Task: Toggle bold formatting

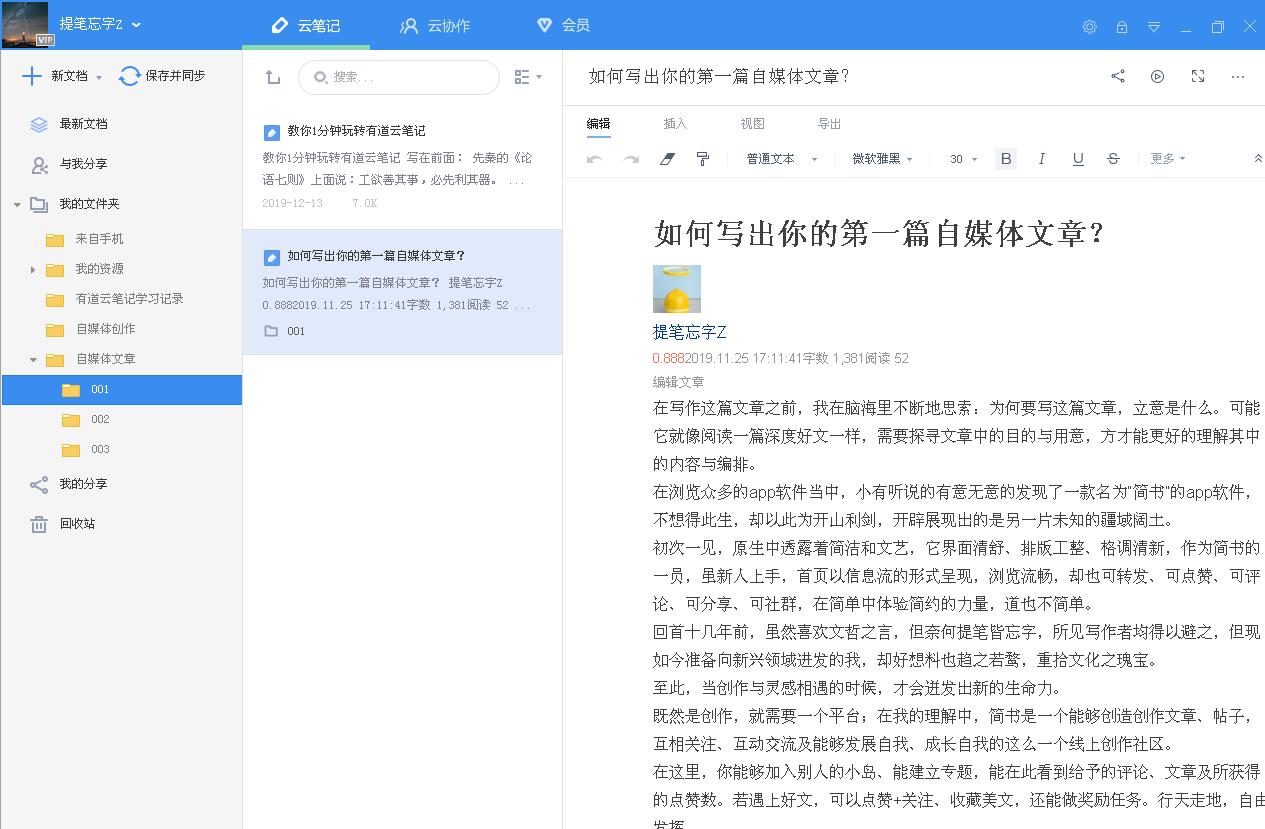Action: [1005, 158]
